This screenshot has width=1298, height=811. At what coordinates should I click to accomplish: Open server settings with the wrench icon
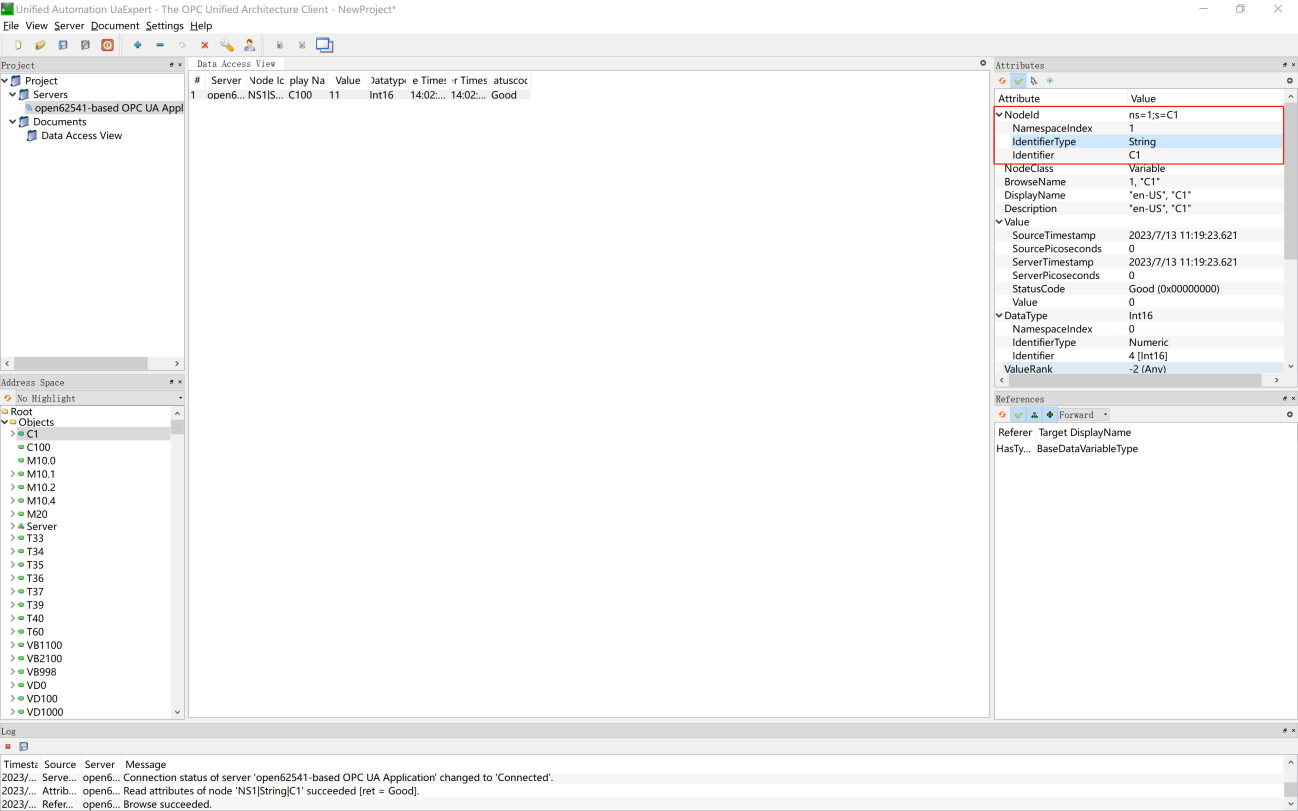(227, 45)
